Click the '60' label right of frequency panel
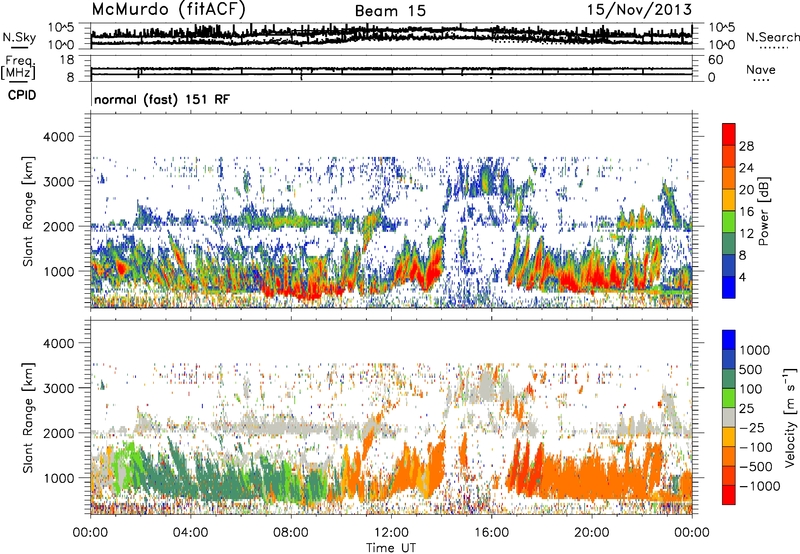Screen dimensions: 800x554 716,60
